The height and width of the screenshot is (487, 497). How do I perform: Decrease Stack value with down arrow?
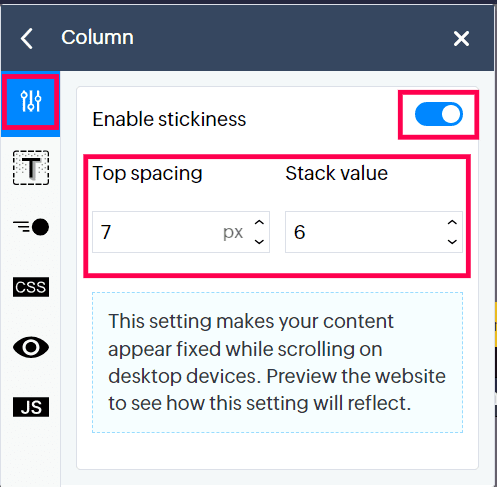pos(452,242)
